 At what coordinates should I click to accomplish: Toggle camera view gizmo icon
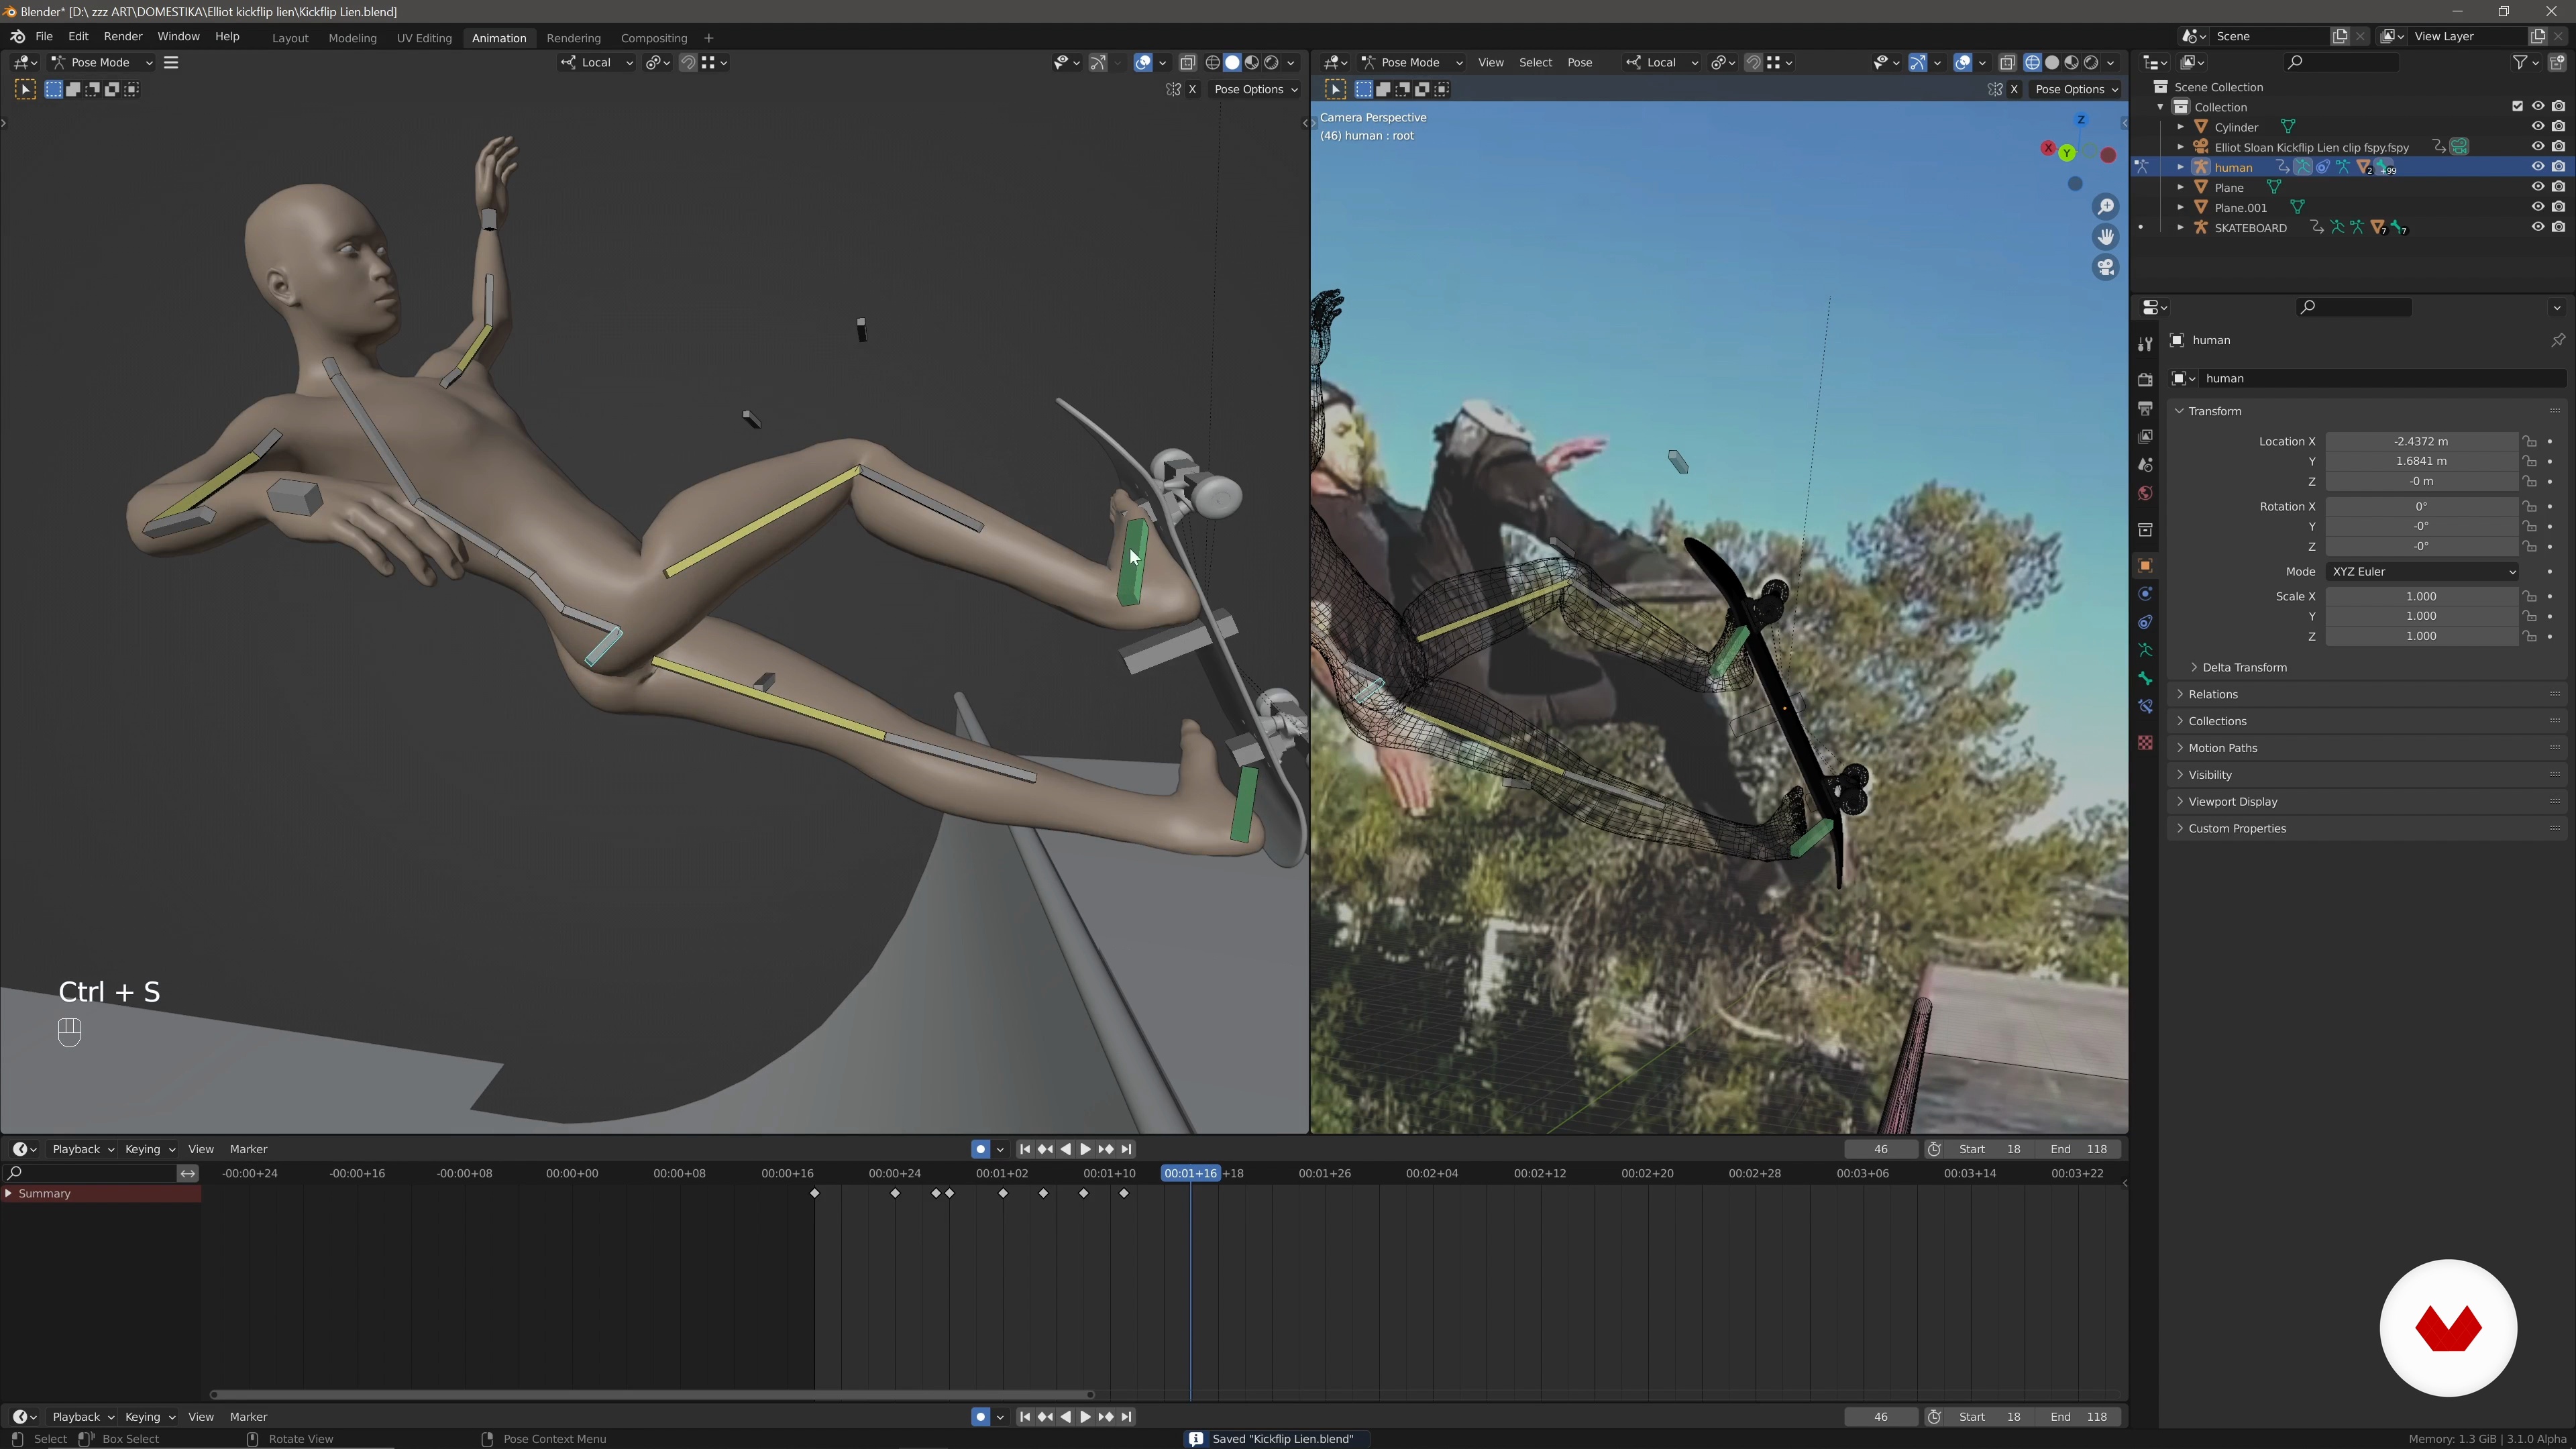pos(2106,267)
